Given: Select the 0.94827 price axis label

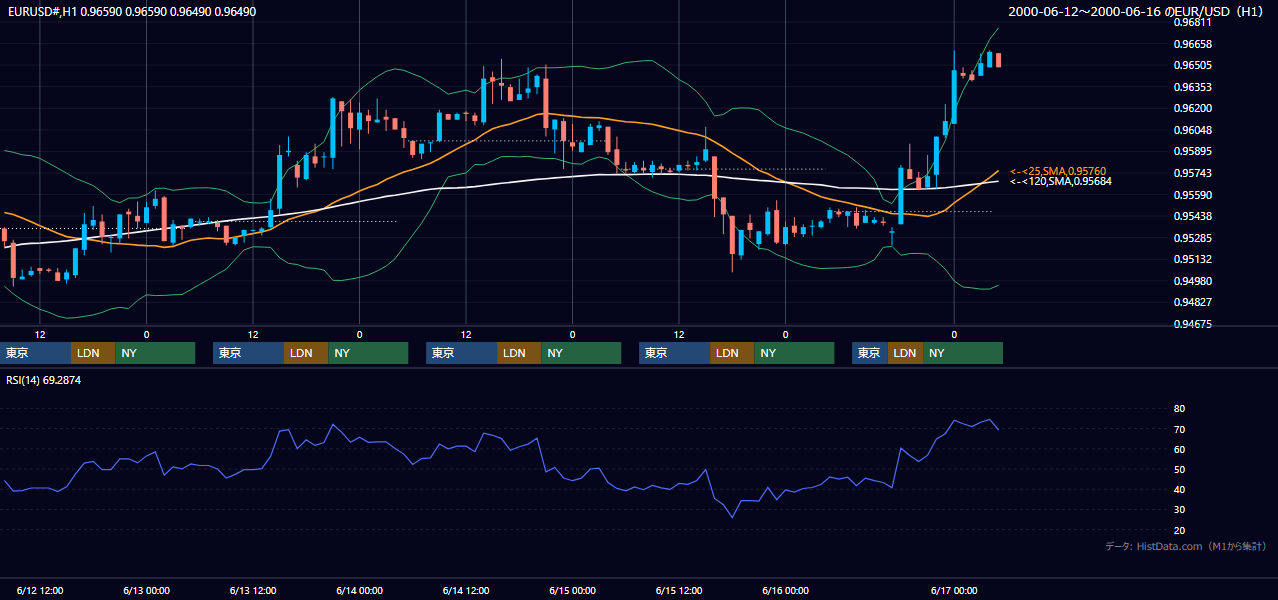Looking at the screenshot, I should pyautogui.click(x=1193, y=302).
